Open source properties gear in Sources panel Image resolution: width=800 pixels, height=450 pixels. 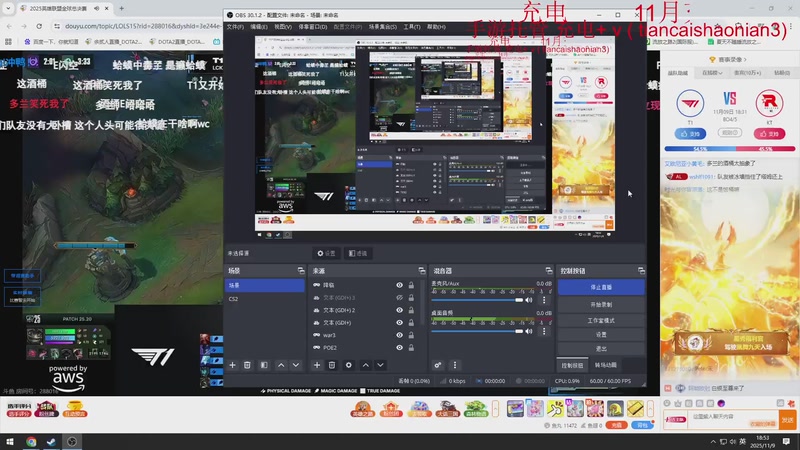tap(349, 365)
